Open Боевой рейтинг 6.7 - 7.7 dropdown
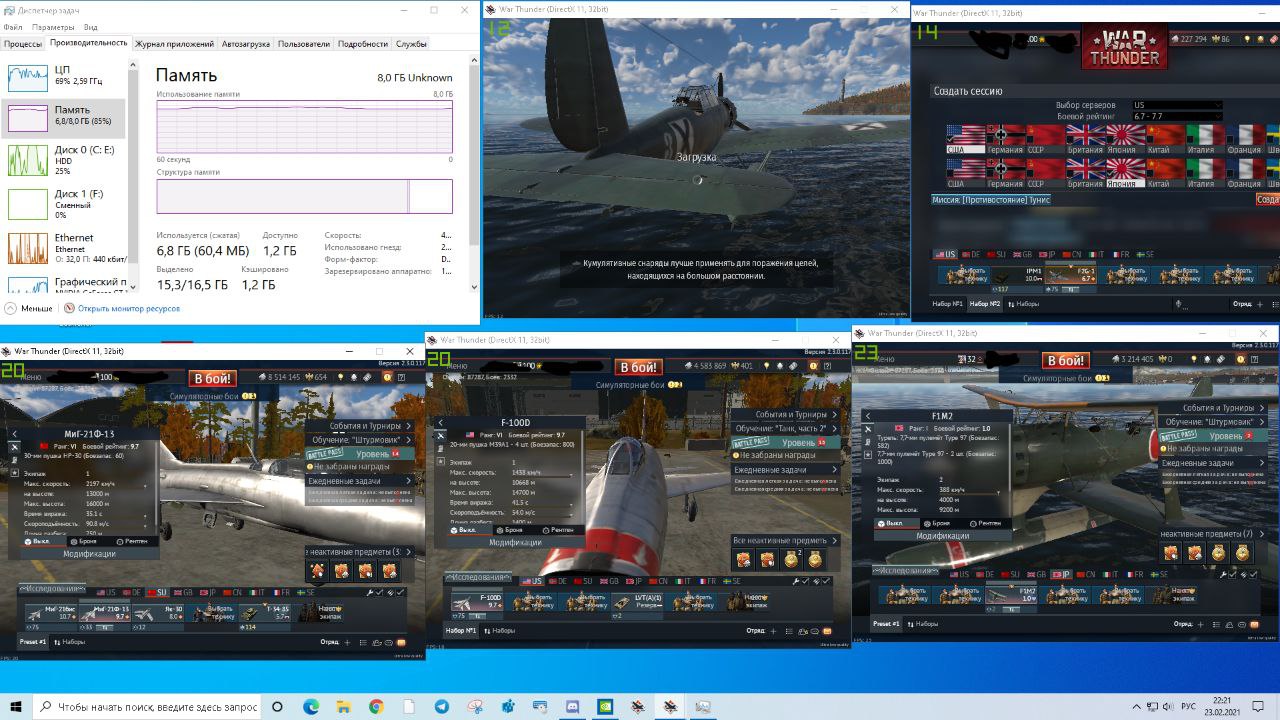1280x720 pixels. 1176,116
